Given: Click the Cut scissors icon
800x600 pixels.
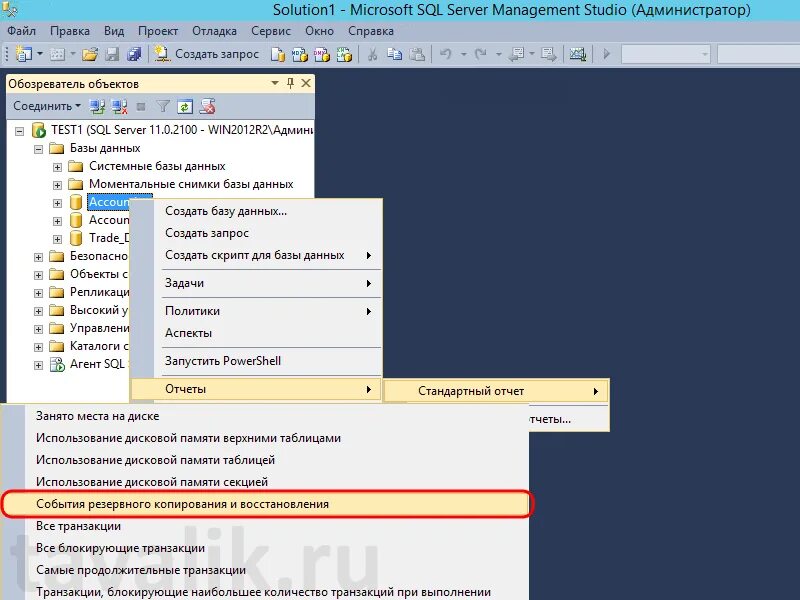Looking at the screenshot, I should point(372,54).
